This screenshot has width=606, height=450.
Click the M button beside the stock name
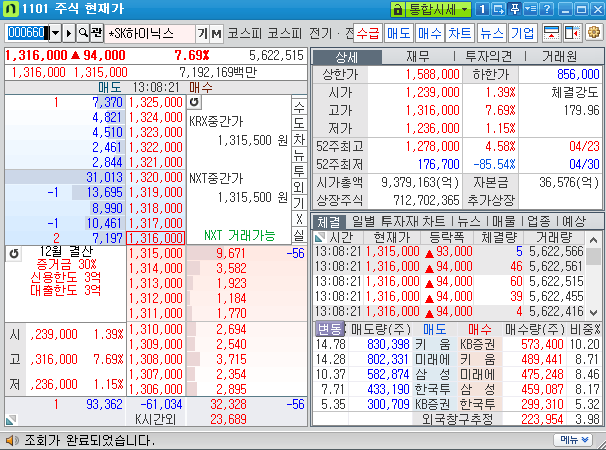tap(216, 34)
